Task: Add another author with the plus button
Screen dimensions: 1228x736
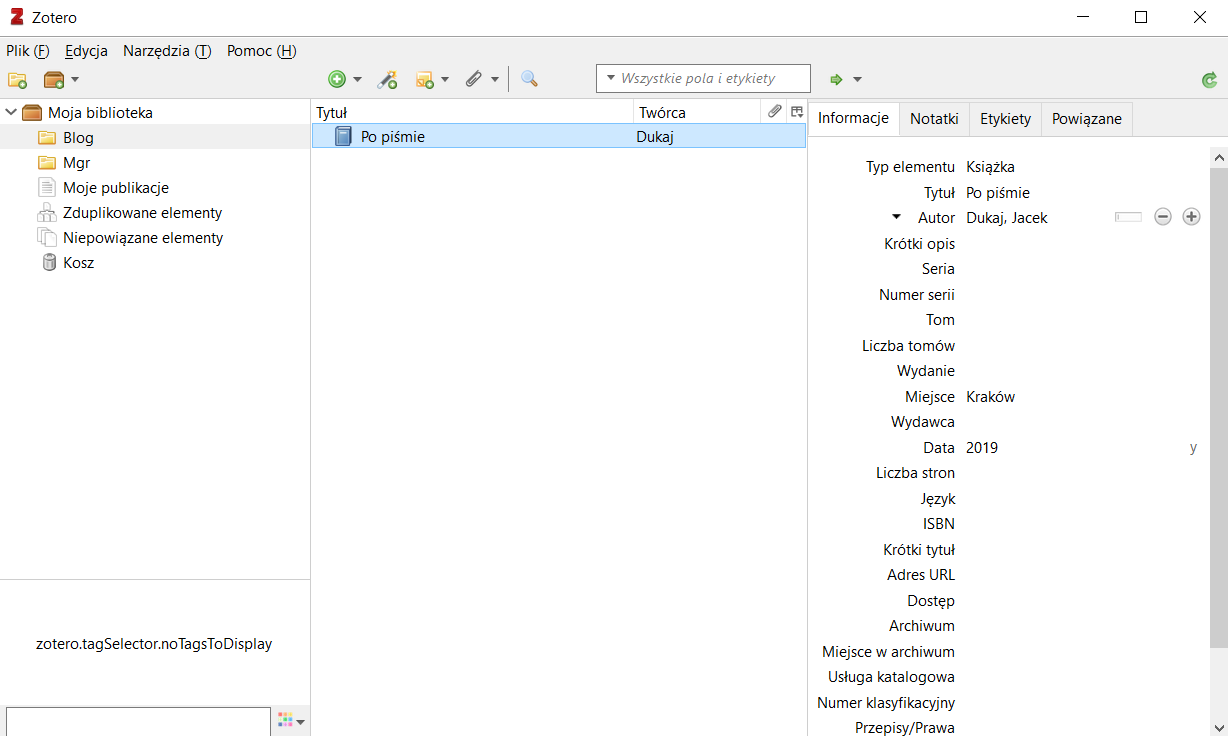Action: point(1191,216)
